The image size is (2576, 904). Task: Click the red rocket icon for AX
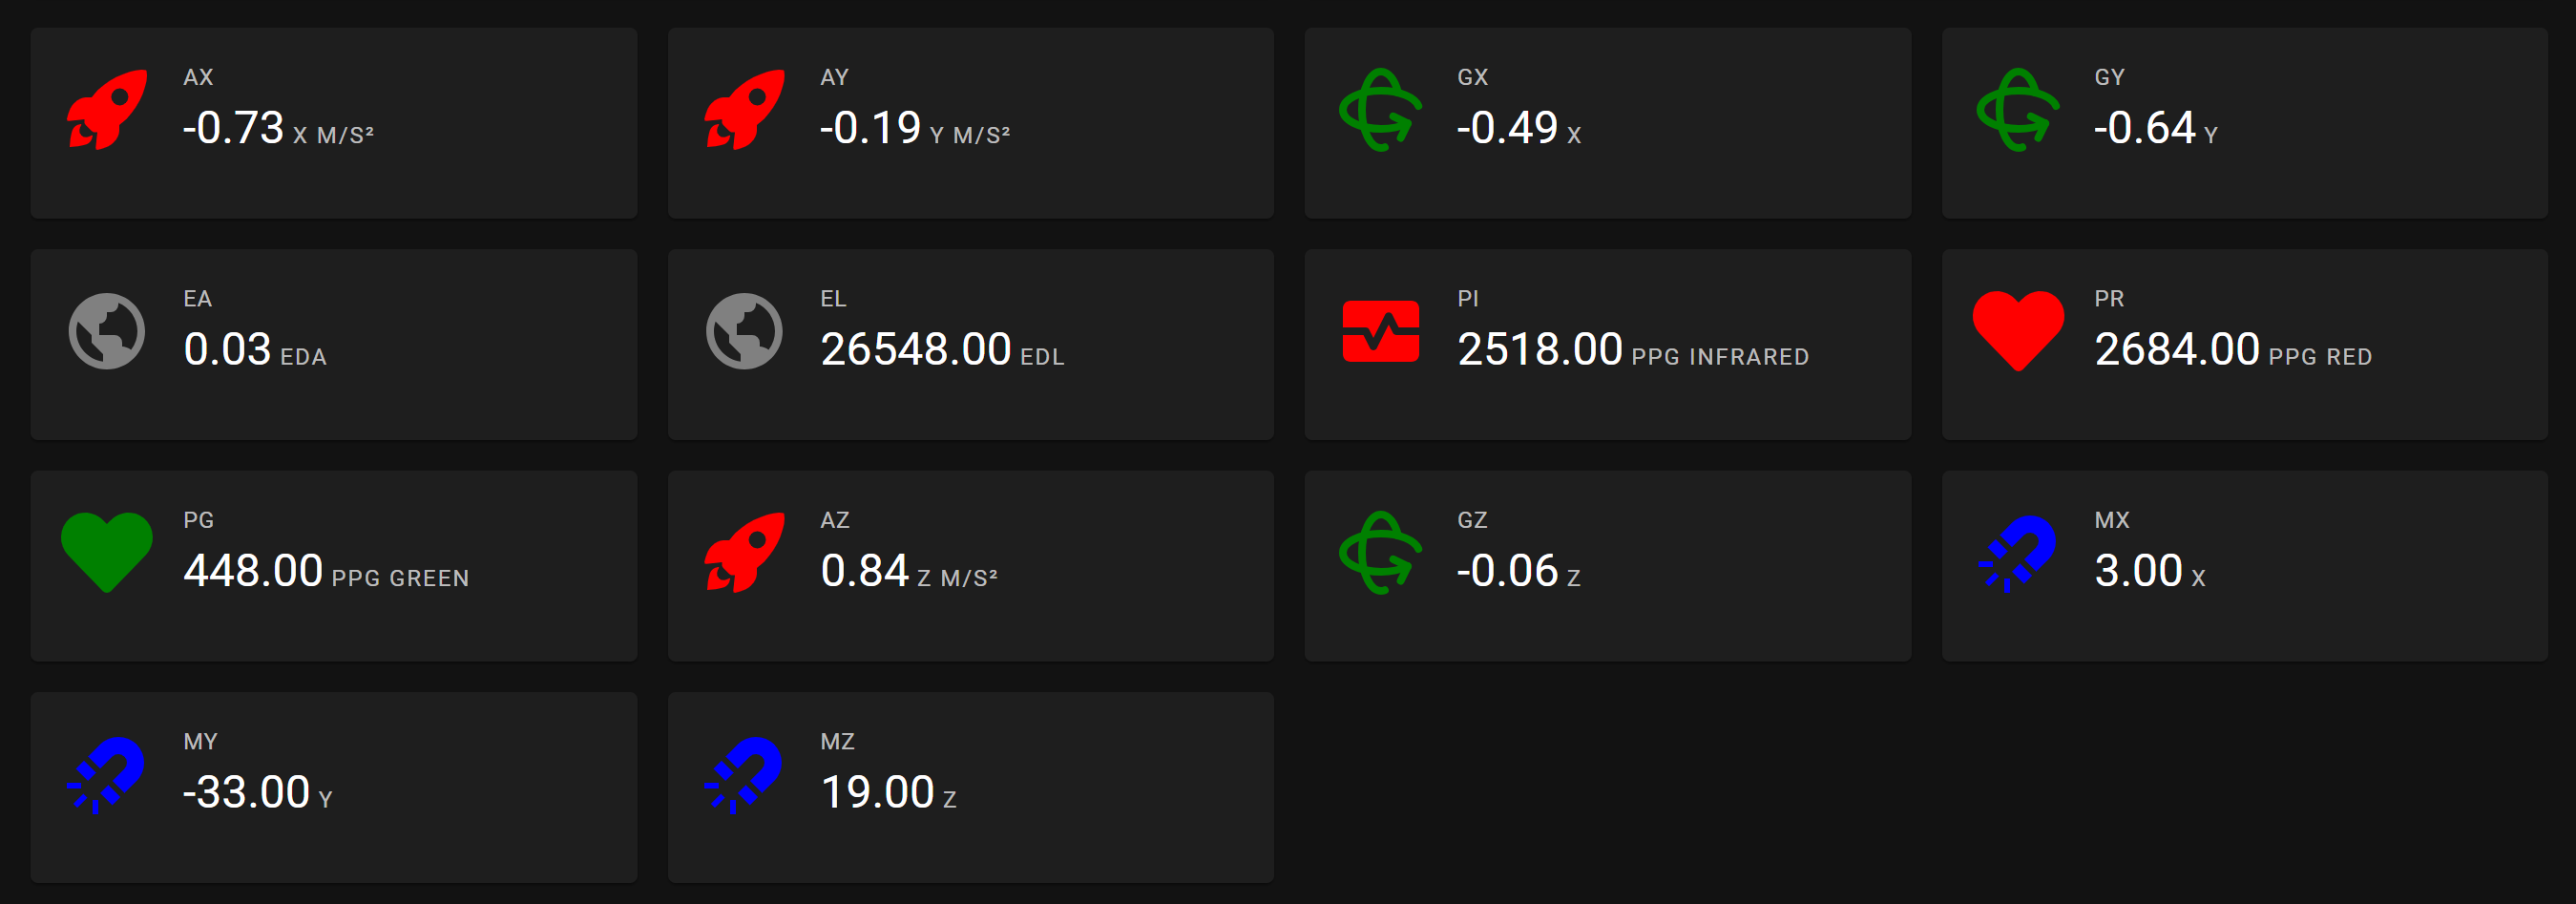click(107, 109)
